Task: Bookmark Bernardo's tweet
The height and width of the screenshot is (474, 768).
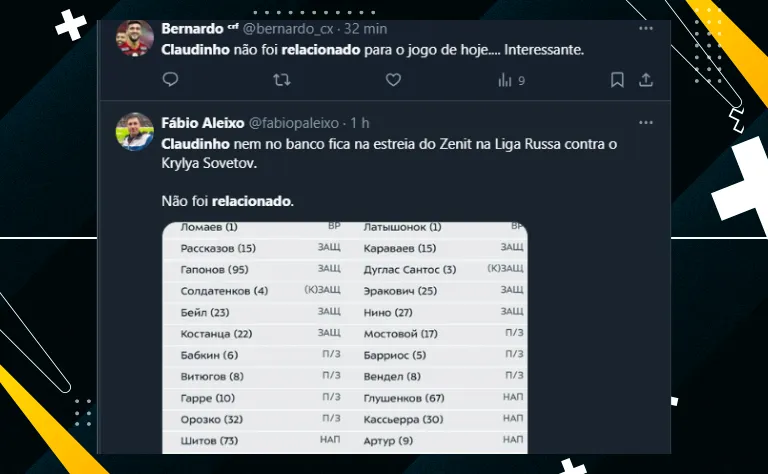Action: (x=618, y=80)
